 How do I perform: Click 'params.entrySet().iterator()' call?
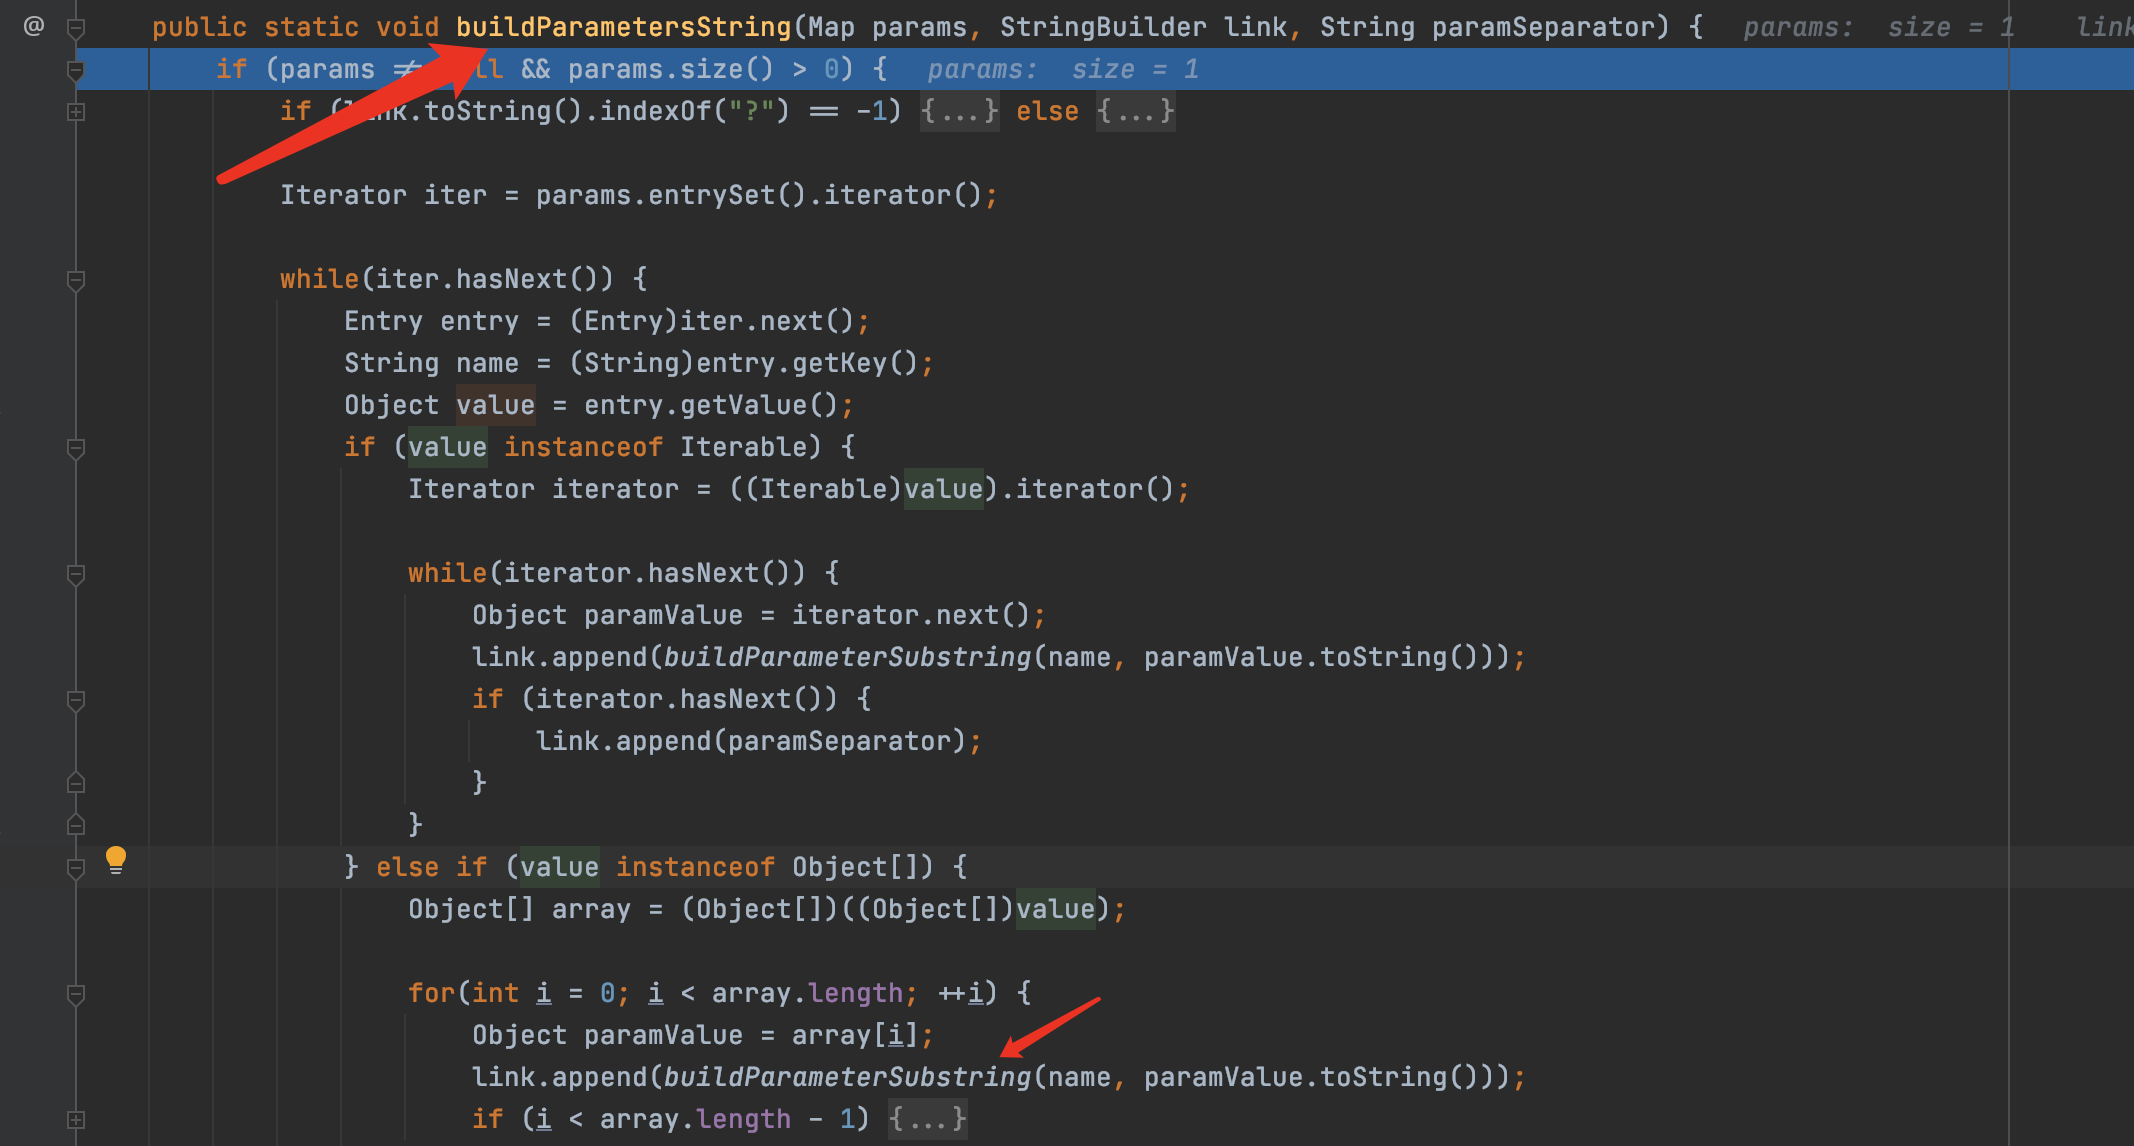(759, 195)
